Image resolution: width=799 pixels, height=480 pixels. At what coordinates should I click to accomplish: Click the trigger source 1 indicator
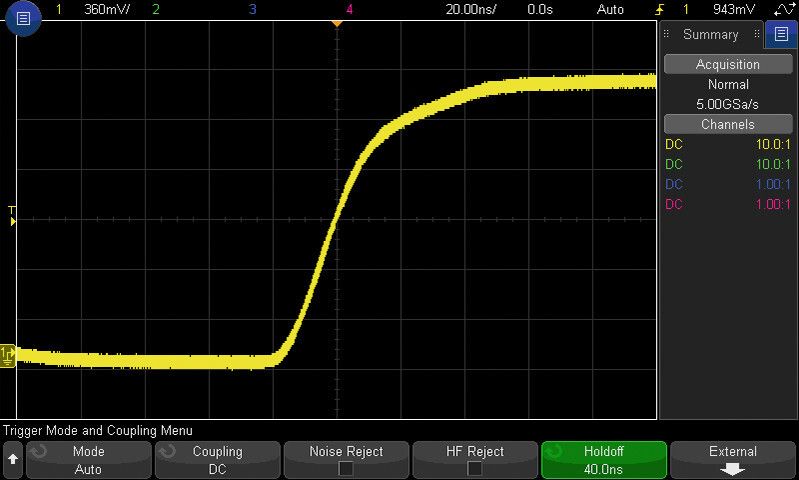[686, 9]
